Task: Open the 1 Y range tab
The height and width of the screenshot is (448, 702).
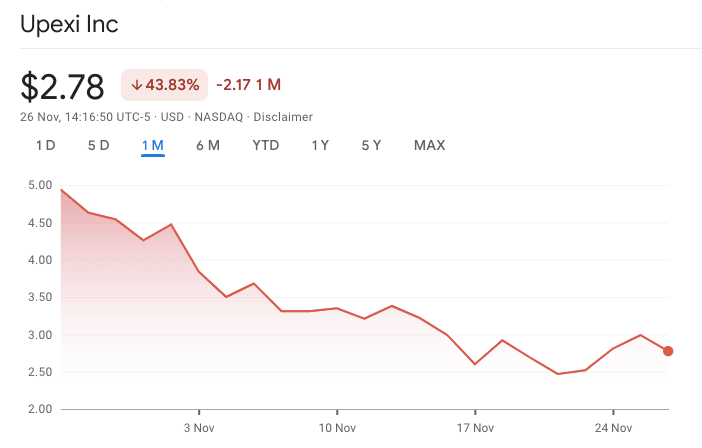Action: (320, 145)
